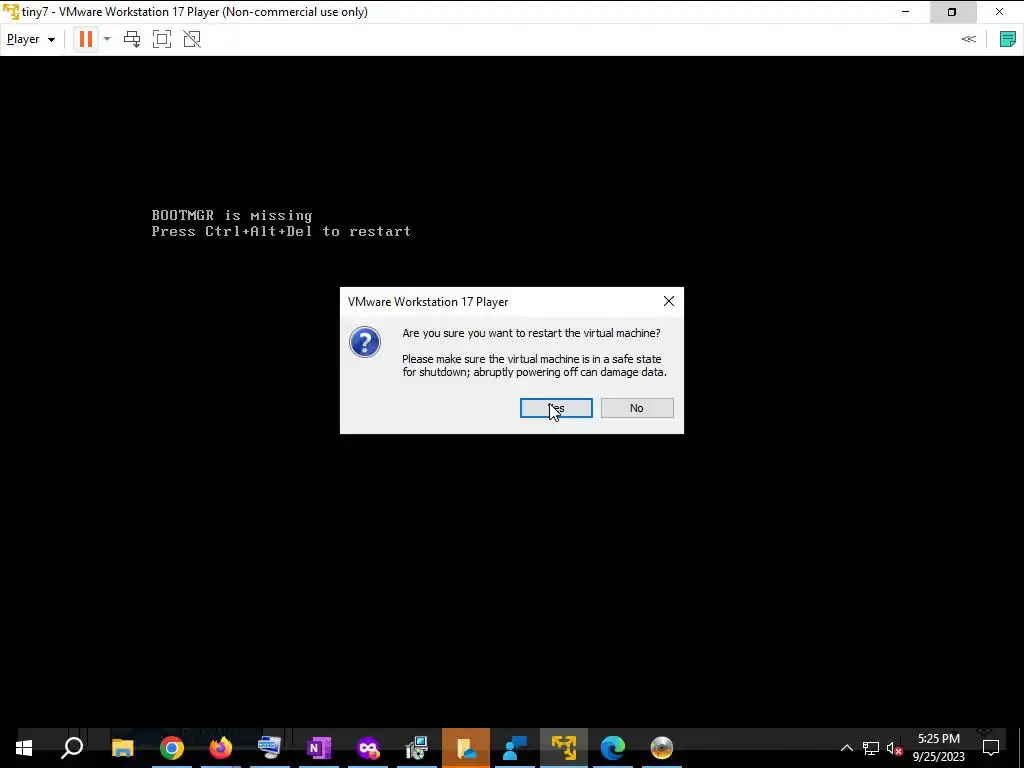Click the blue question mark icon
This screenshot has height=768, width=1024.
(364, 342)
